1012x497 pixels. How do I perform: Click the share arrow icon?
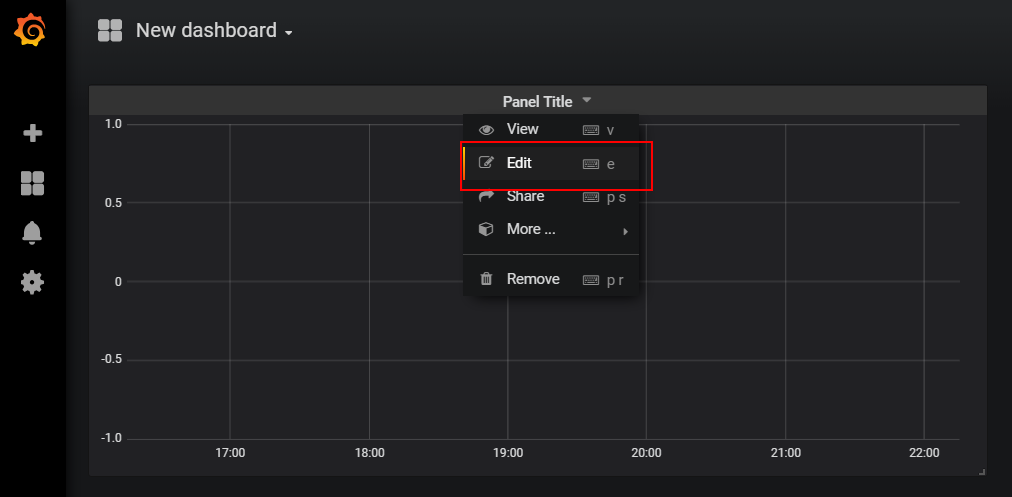[x=486, y=196]
